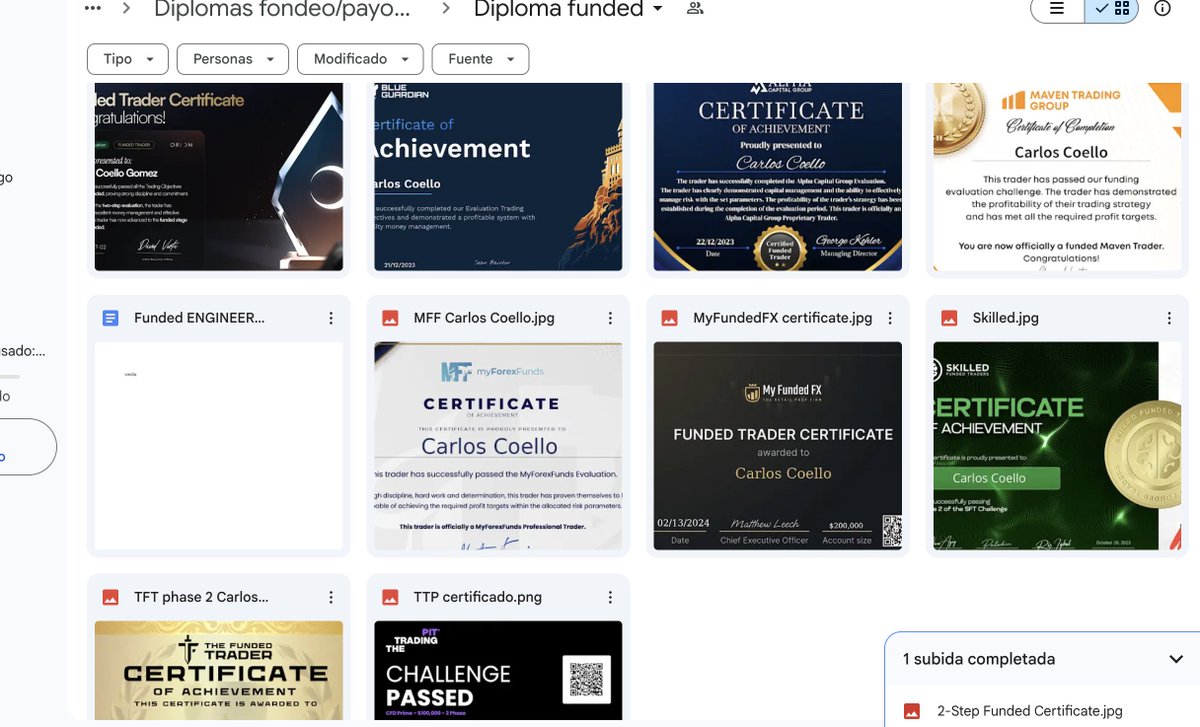Viewport: 1200px width, 727px height.
Task: Click image icon of TTP certificado.png
Action: [390, 597]
